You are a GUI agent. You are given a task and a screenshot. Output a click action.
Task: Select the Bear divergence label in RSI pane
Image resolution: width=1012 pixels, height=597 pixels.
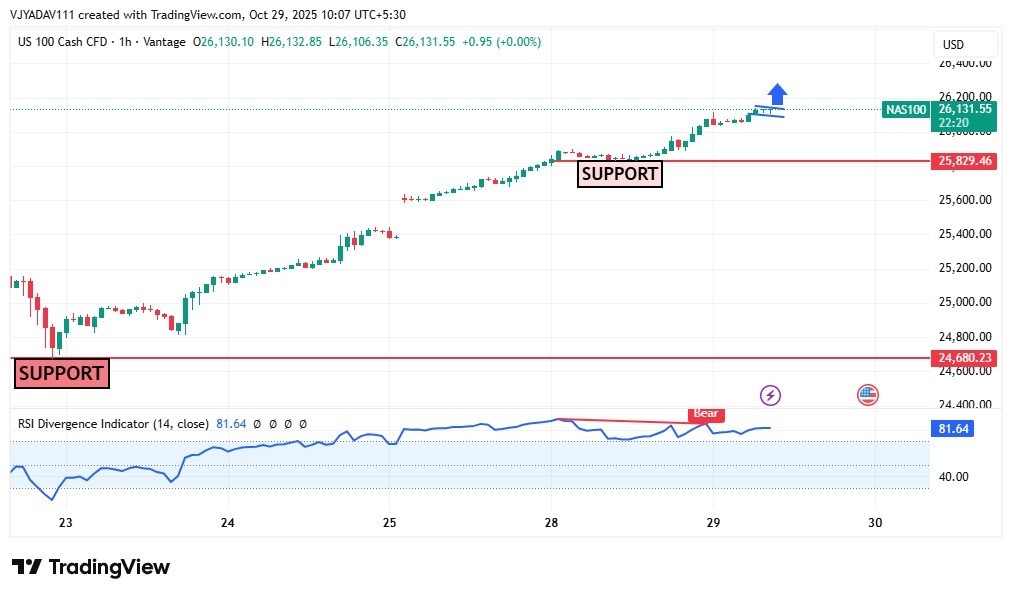point(705,413)
